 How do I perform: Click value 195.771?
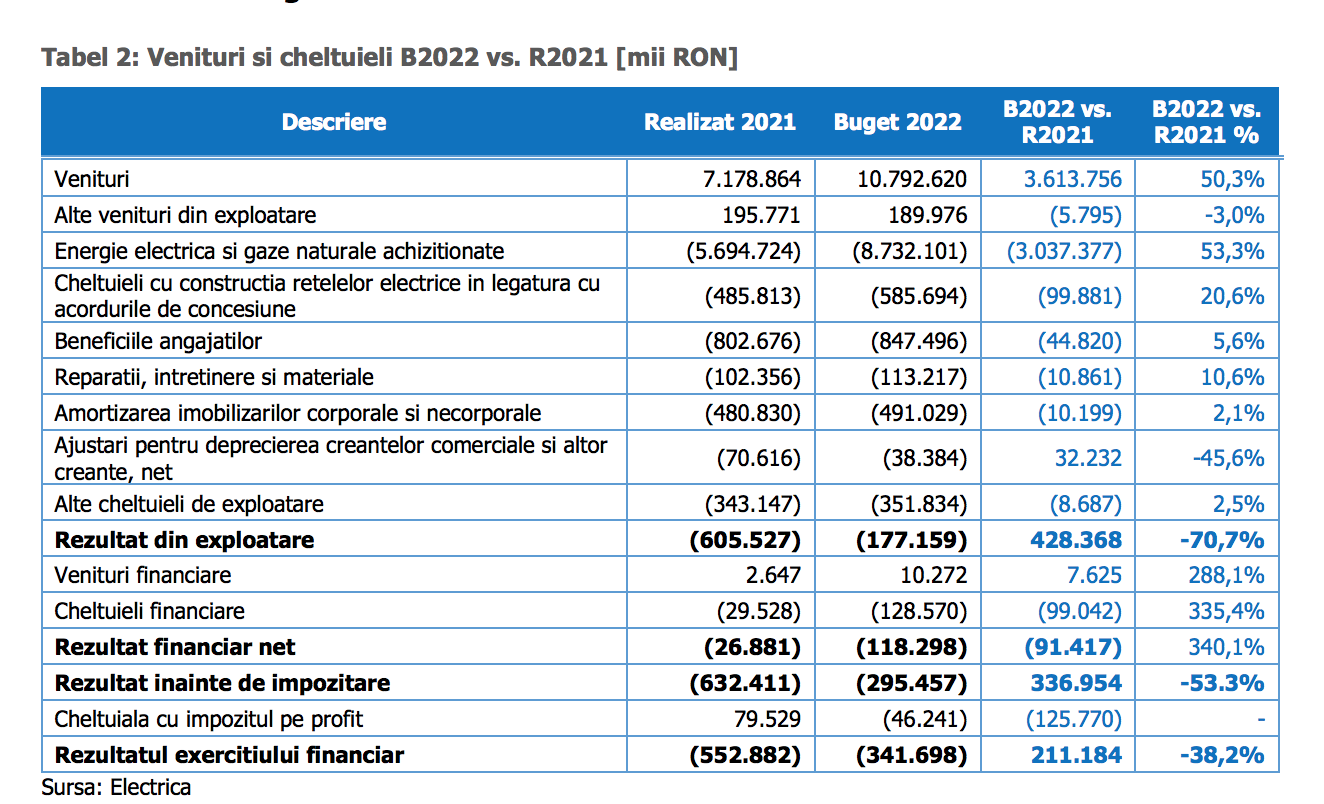(x=761, y=216)
